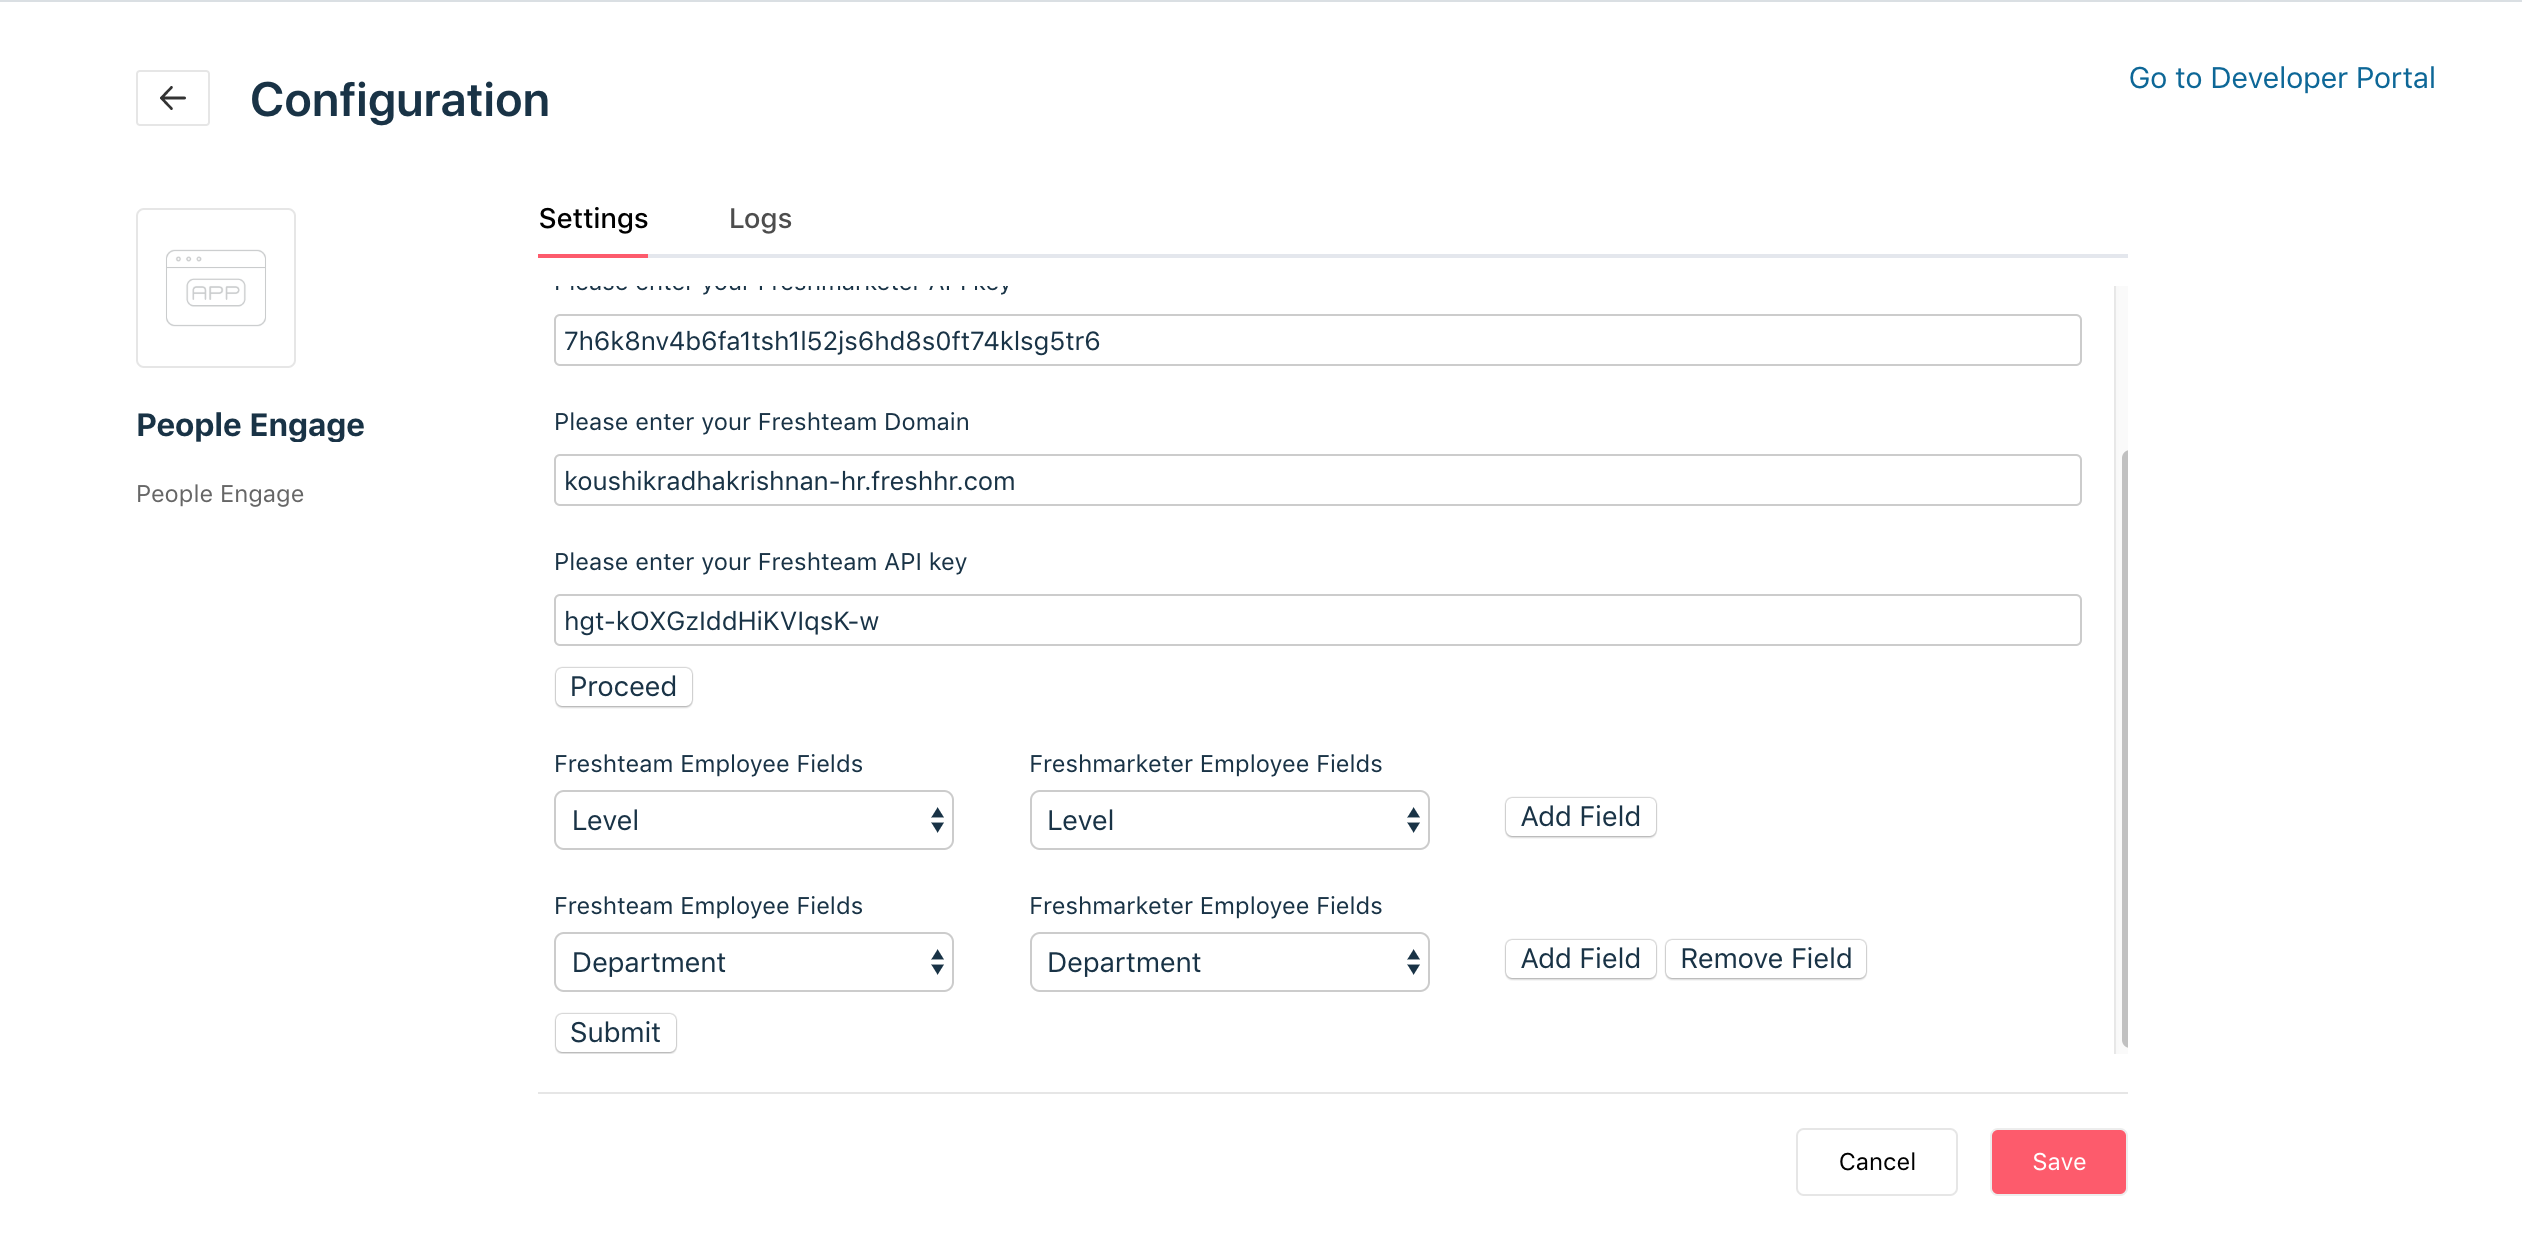The height and width of the screenshot is (1260, 2522).
Task: Click Add Field in the Level row
Action: [1580, 817]
